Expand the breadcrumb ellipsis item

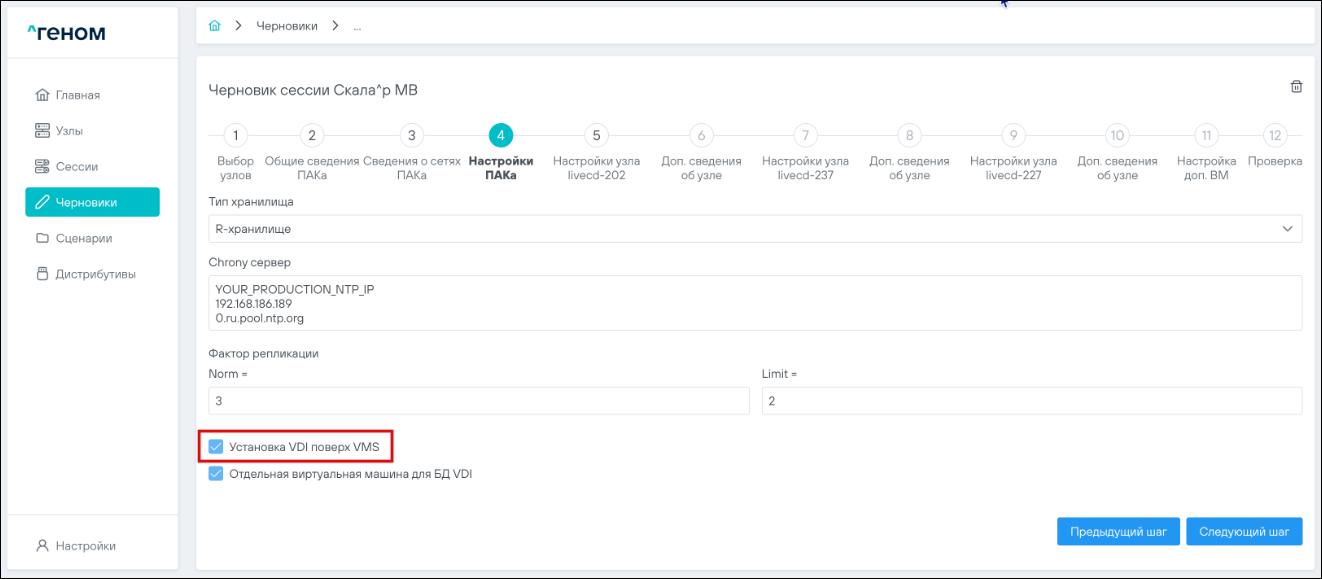tap(357, 26)
